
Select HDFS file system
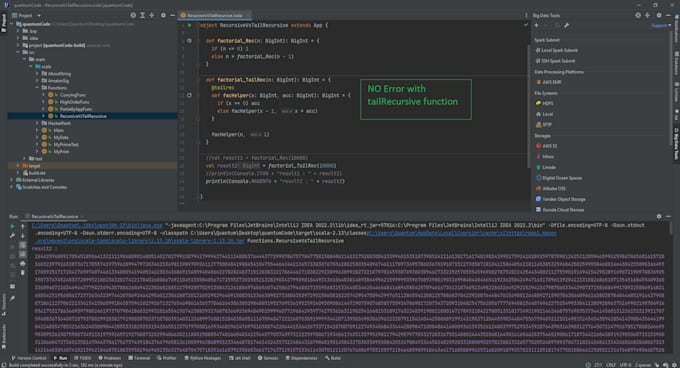545,103
